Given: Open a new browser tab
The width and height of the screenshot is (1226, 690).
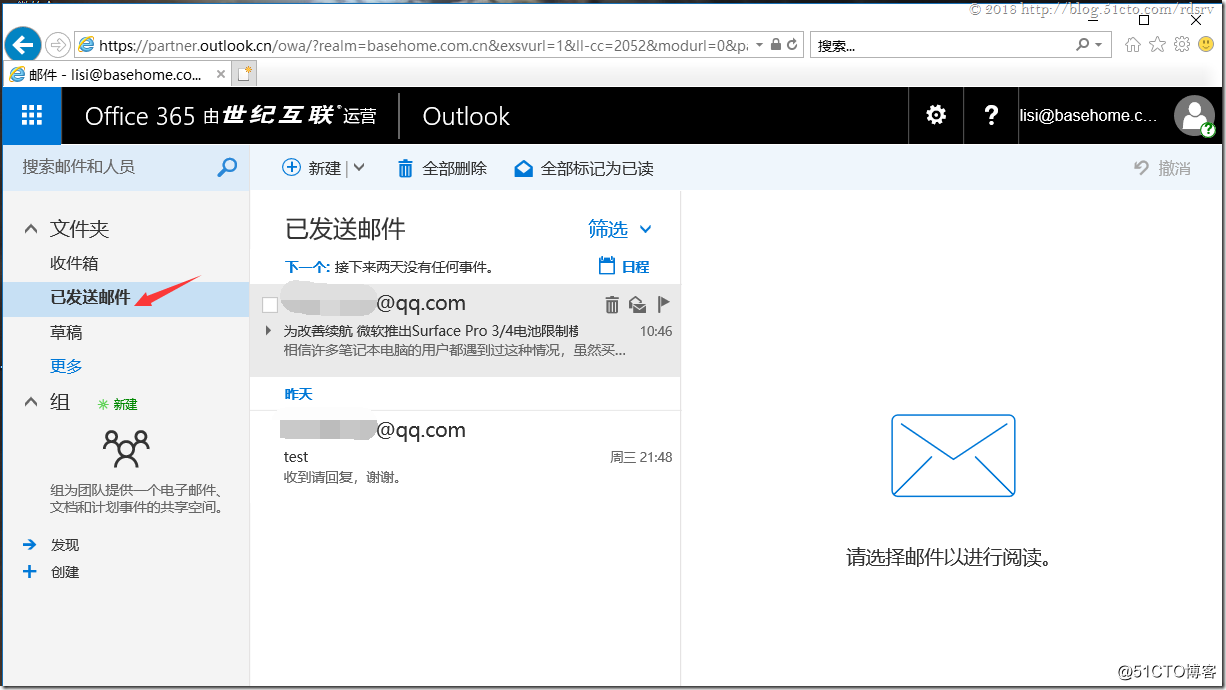Looking at the screenshot, I should click(245, 74).
